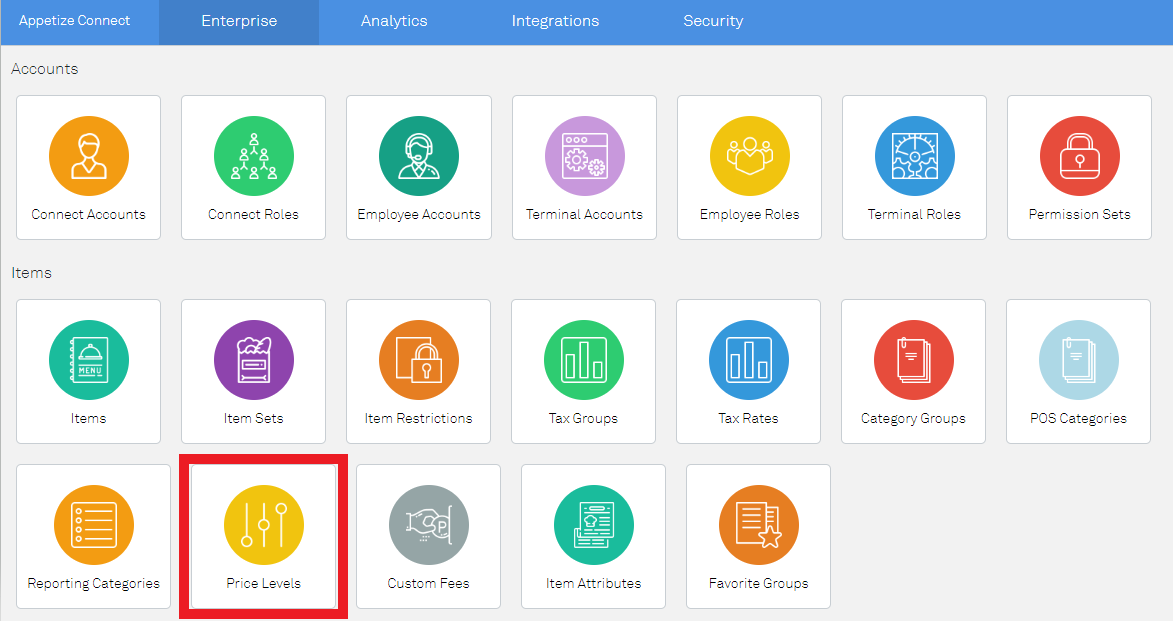This screenshot has width=1173, height=621.
Task: Open the Employee Roles tile
Action: [749, 167]
